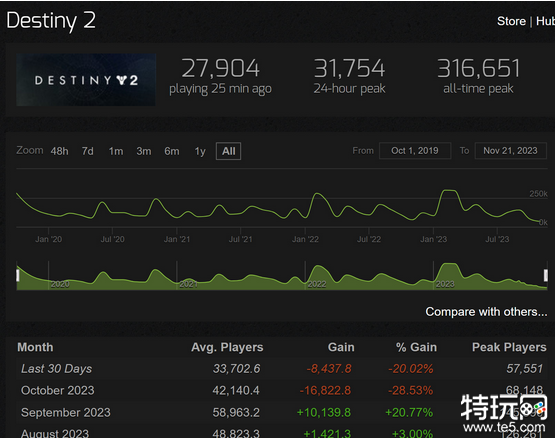Click the 57,551 peak players value
The image size is (555, 439).
pos(525,369)
